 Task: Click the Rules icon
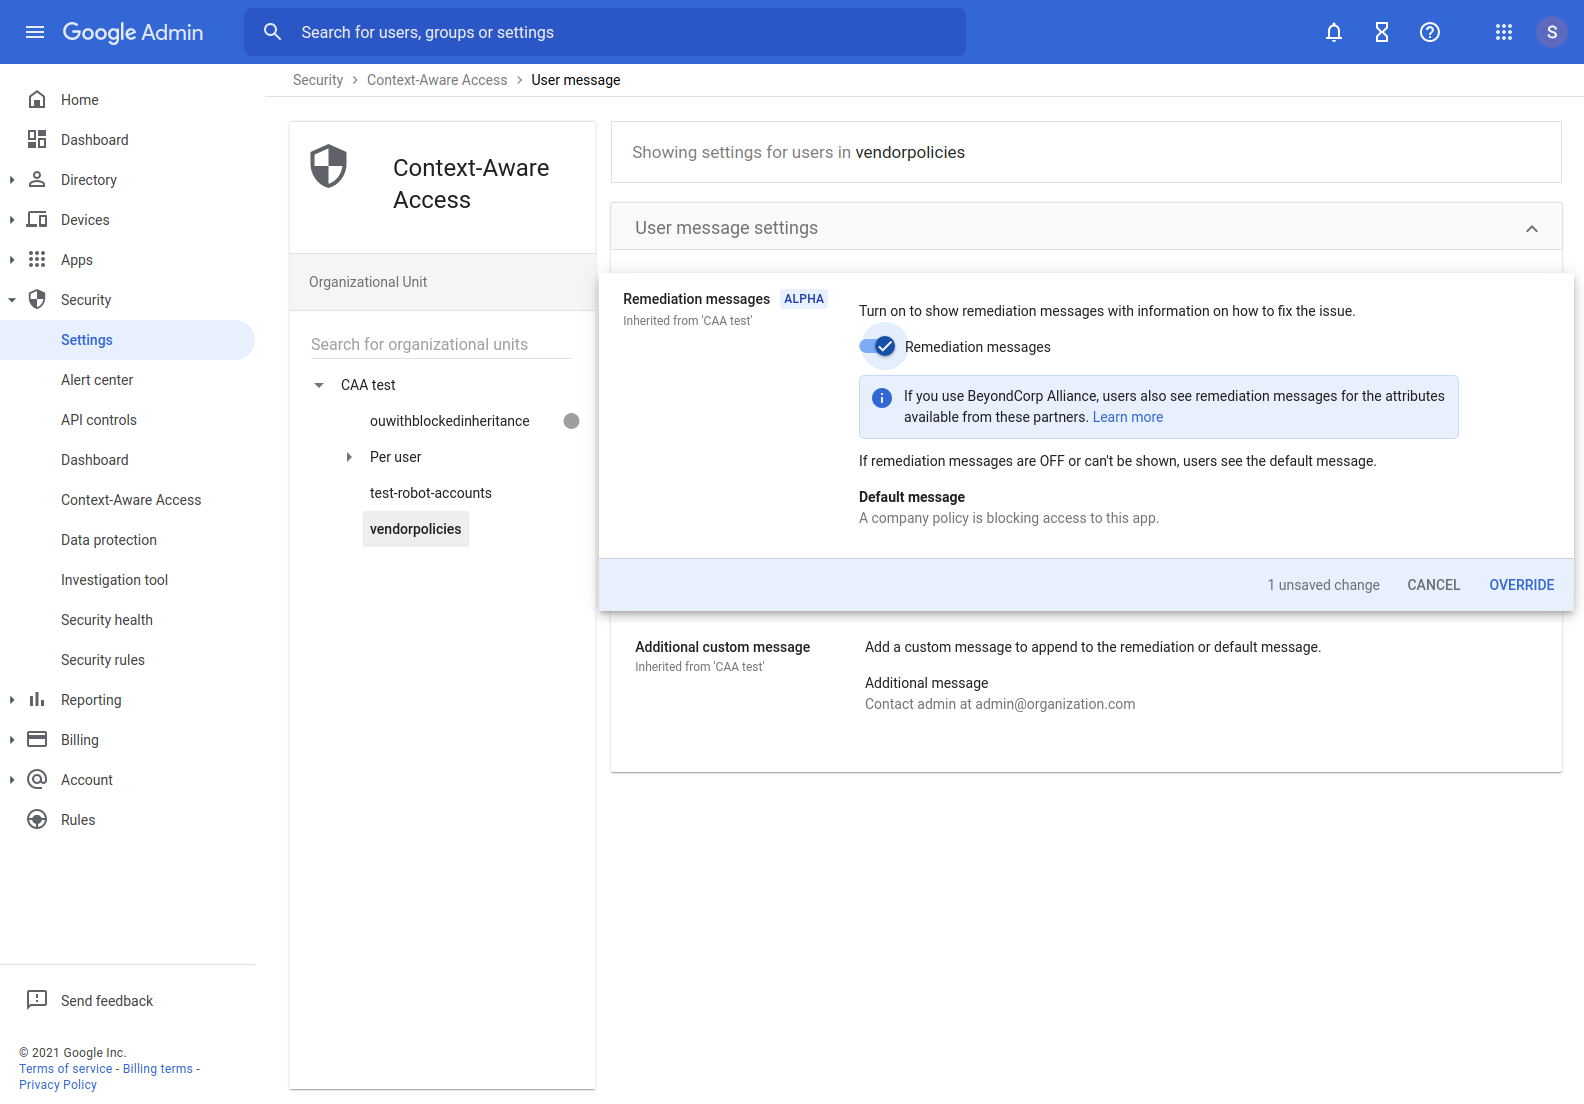(x=37, y=819)
